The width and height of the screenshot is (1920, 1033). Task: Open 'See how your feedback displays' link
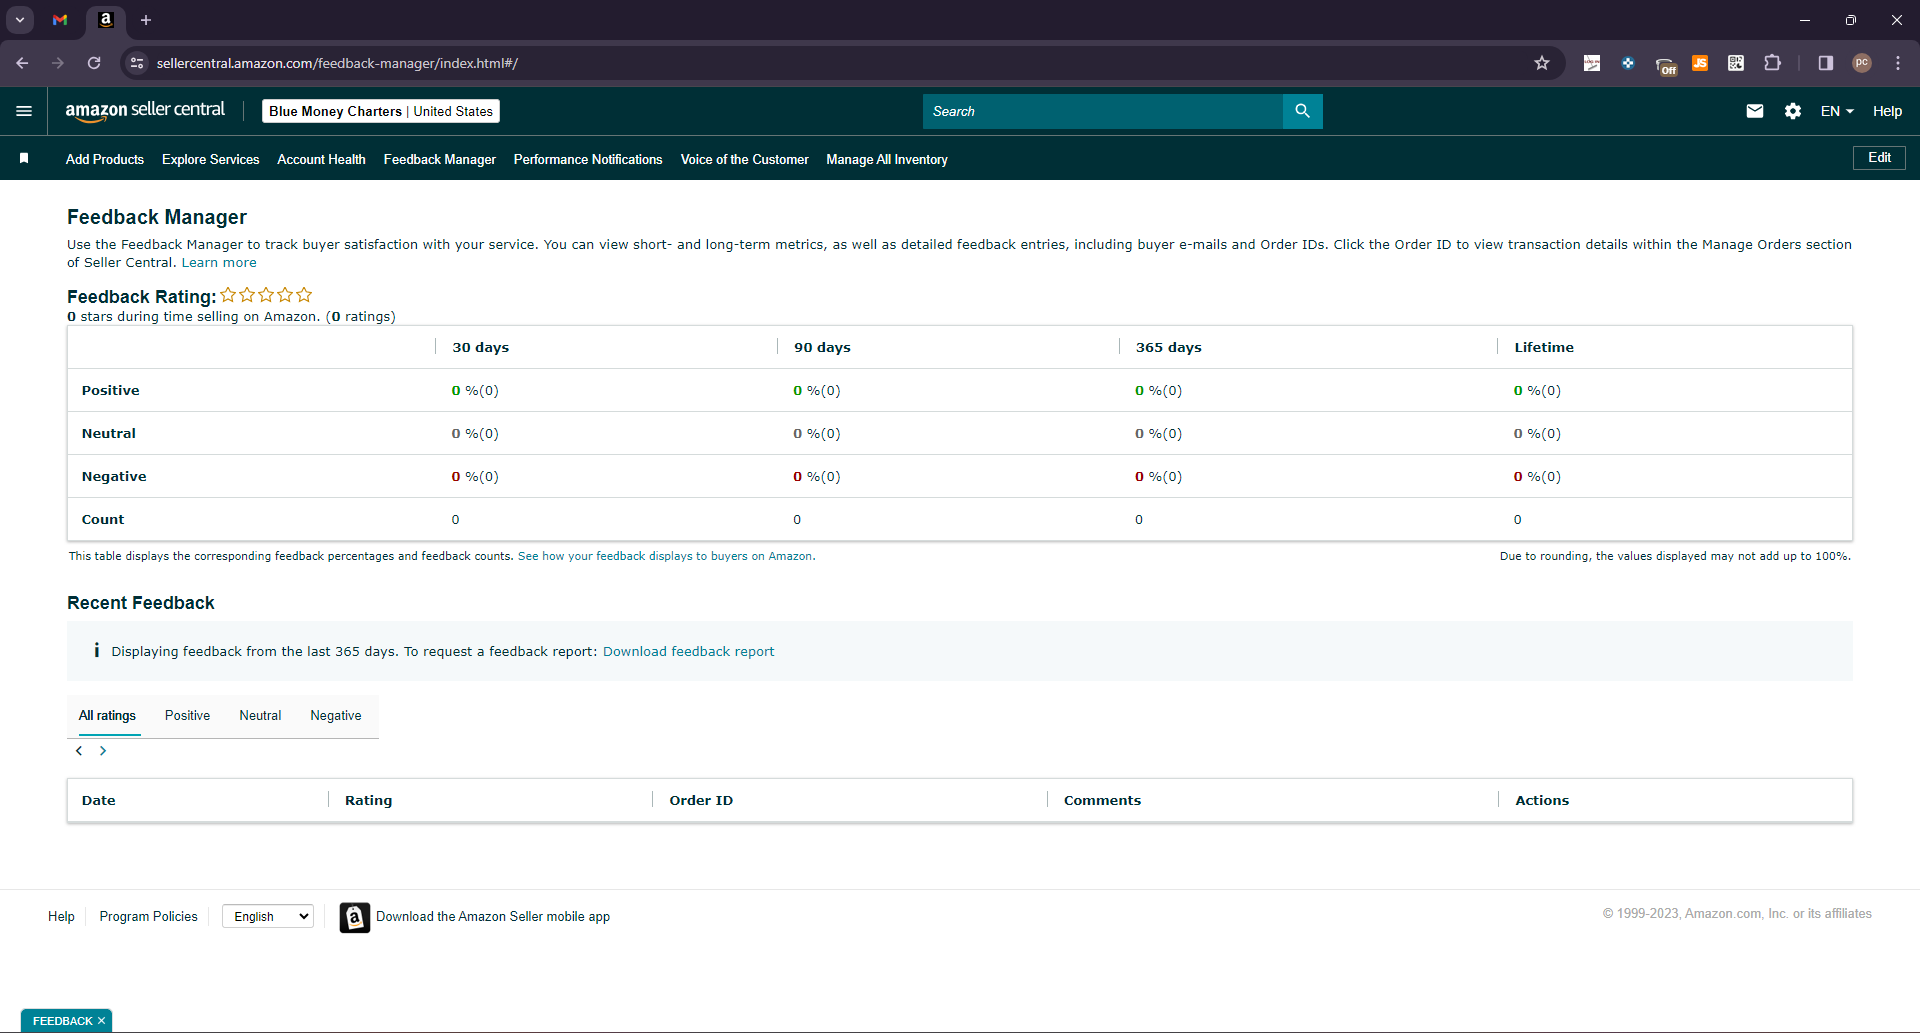pyautogui.click(x=666, y=556)
